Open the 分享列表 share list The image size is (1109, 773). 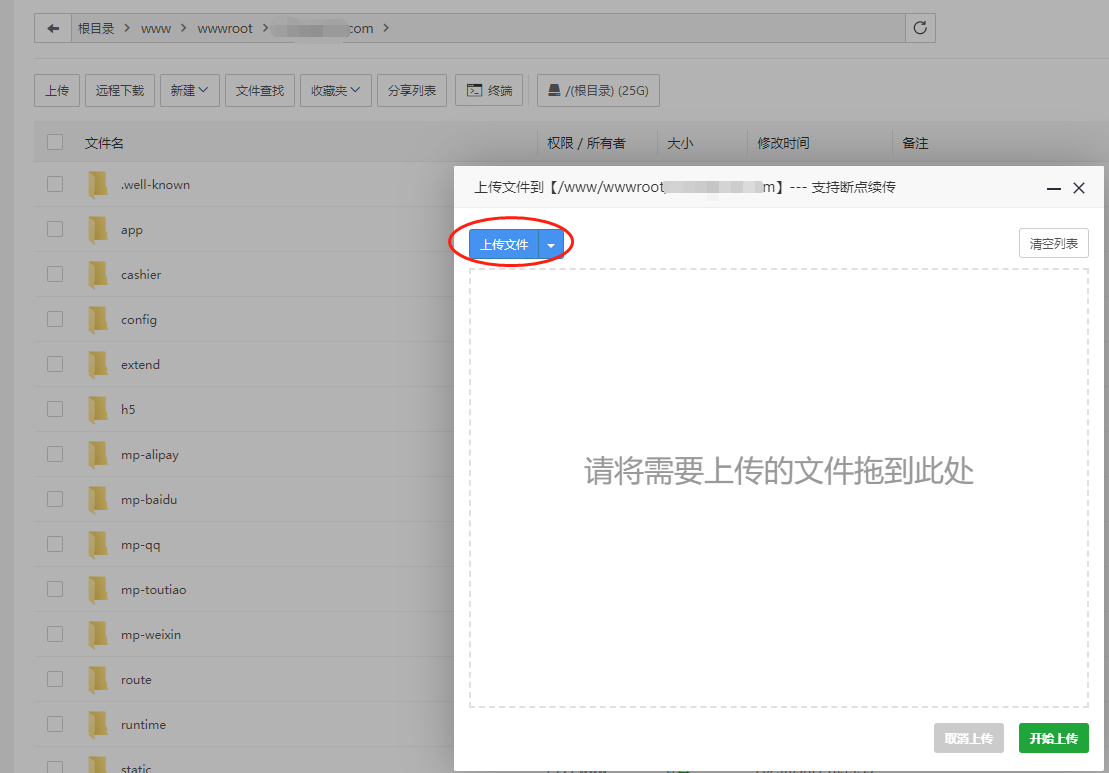coord(411,90)
